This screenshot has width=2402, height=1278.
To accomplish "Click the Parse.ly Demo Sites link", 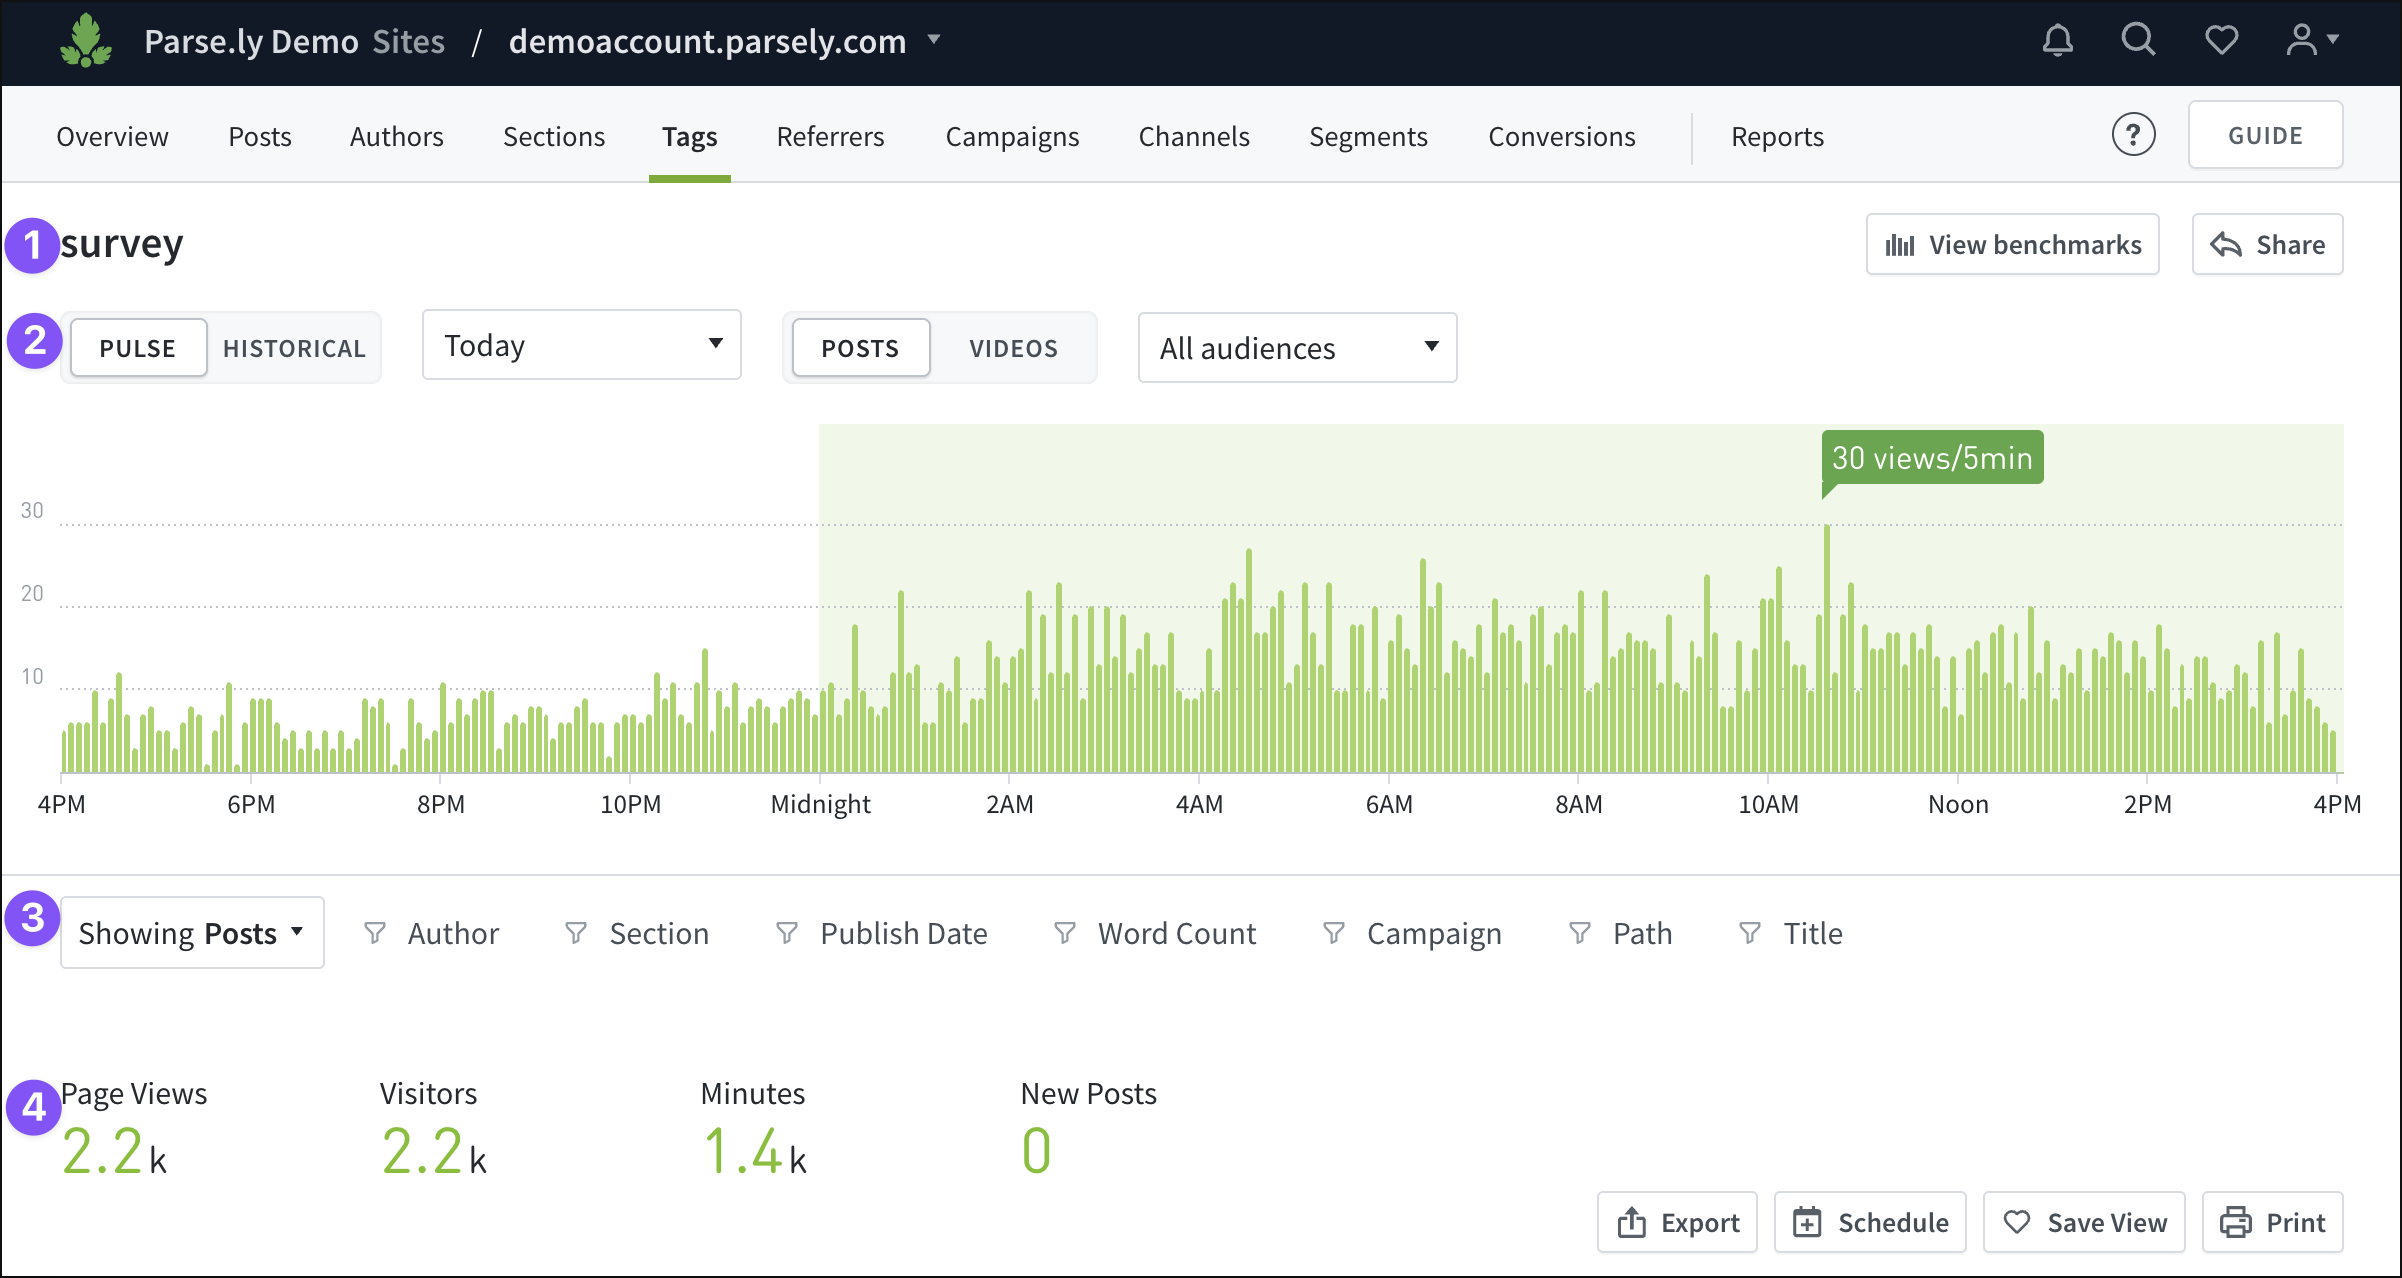I will [294, 41].
